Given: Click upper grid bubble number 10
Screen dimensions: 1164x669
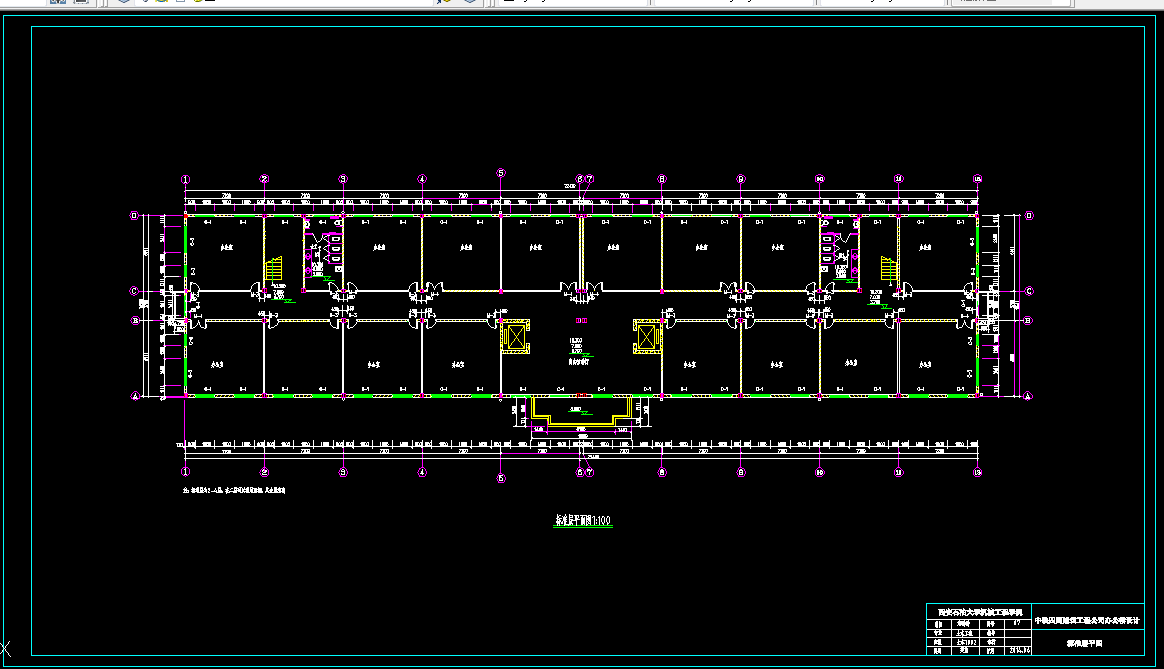Looking at the screenshot, I should click(x=820, y=179).
